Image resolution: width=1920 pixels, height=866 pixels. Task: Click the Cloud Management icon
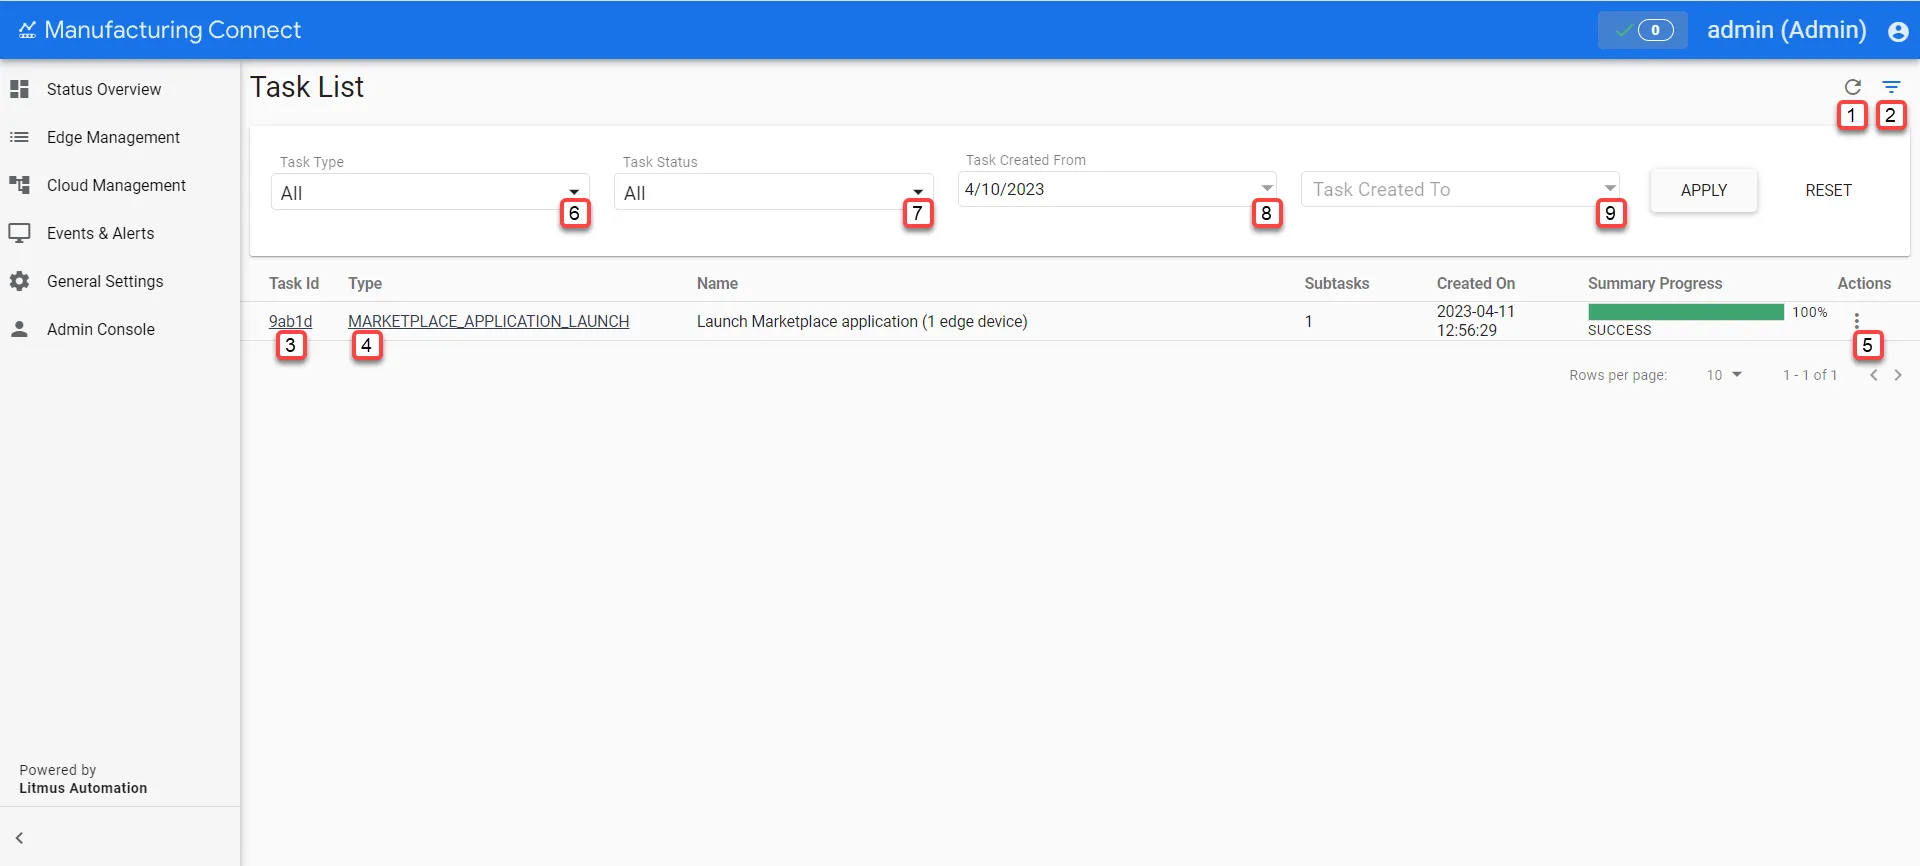19,185
